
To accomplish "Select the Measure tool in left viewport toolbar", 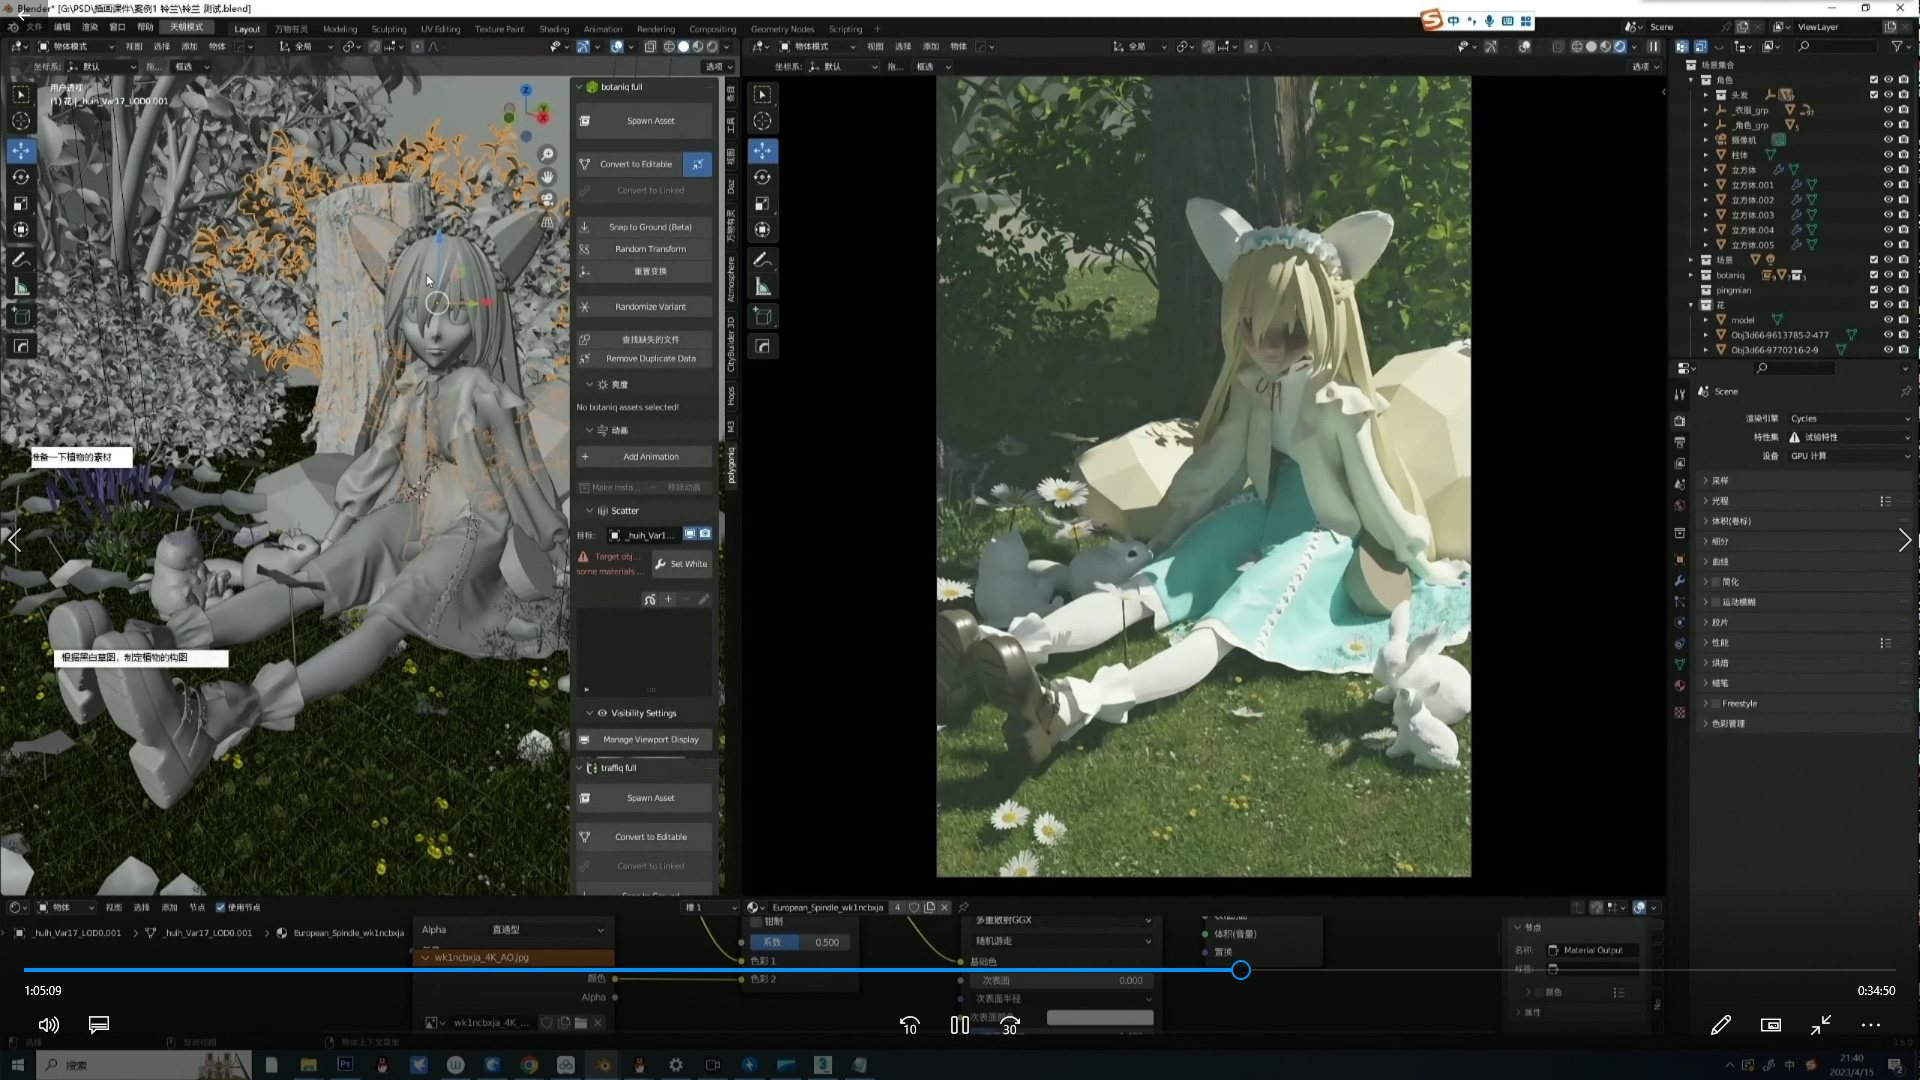I will 21,288.
